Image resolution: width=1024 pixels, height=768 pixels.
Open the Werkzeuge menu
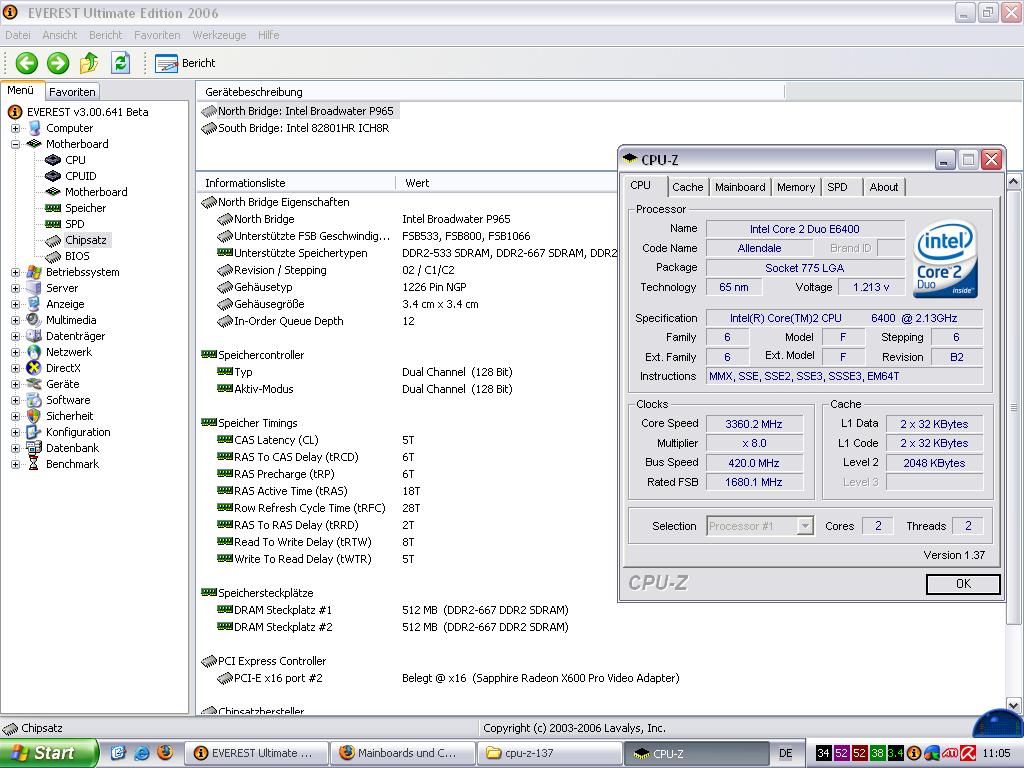(x=219, y=35)
